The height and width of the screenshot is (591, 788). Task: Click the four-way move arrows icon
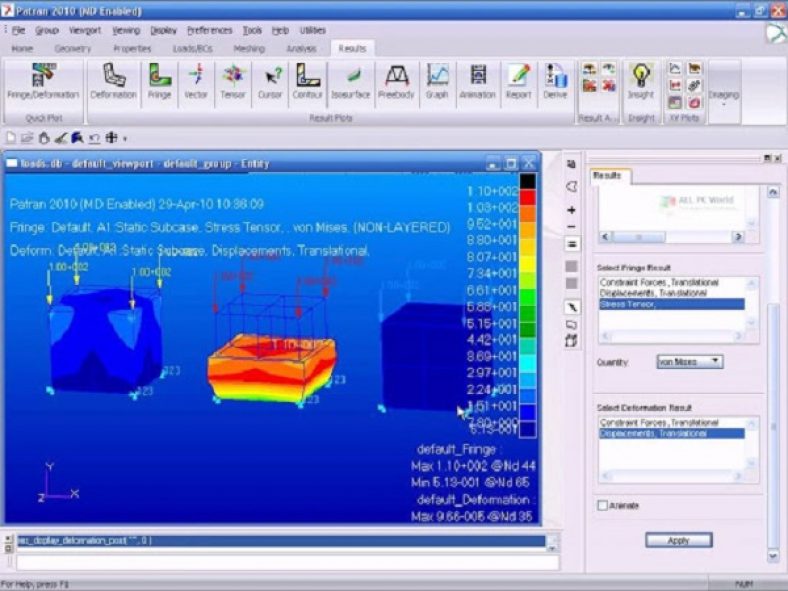(x=111, y=138)
